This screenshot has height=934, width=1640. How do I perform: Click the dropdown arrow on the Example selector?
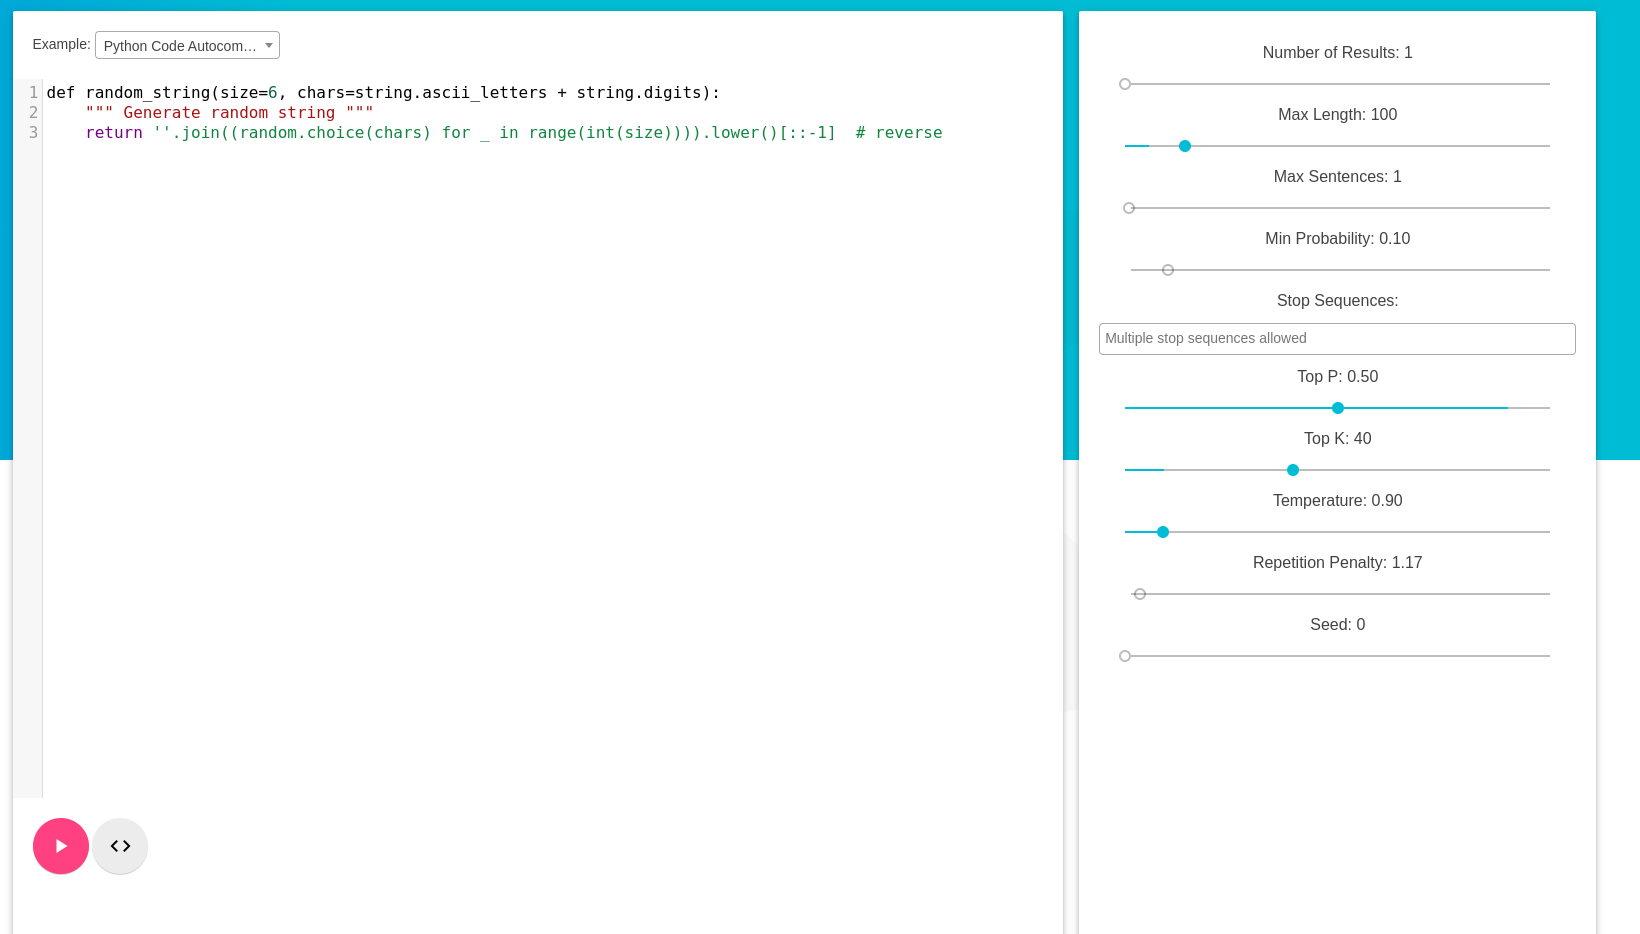tap(268, 45)
